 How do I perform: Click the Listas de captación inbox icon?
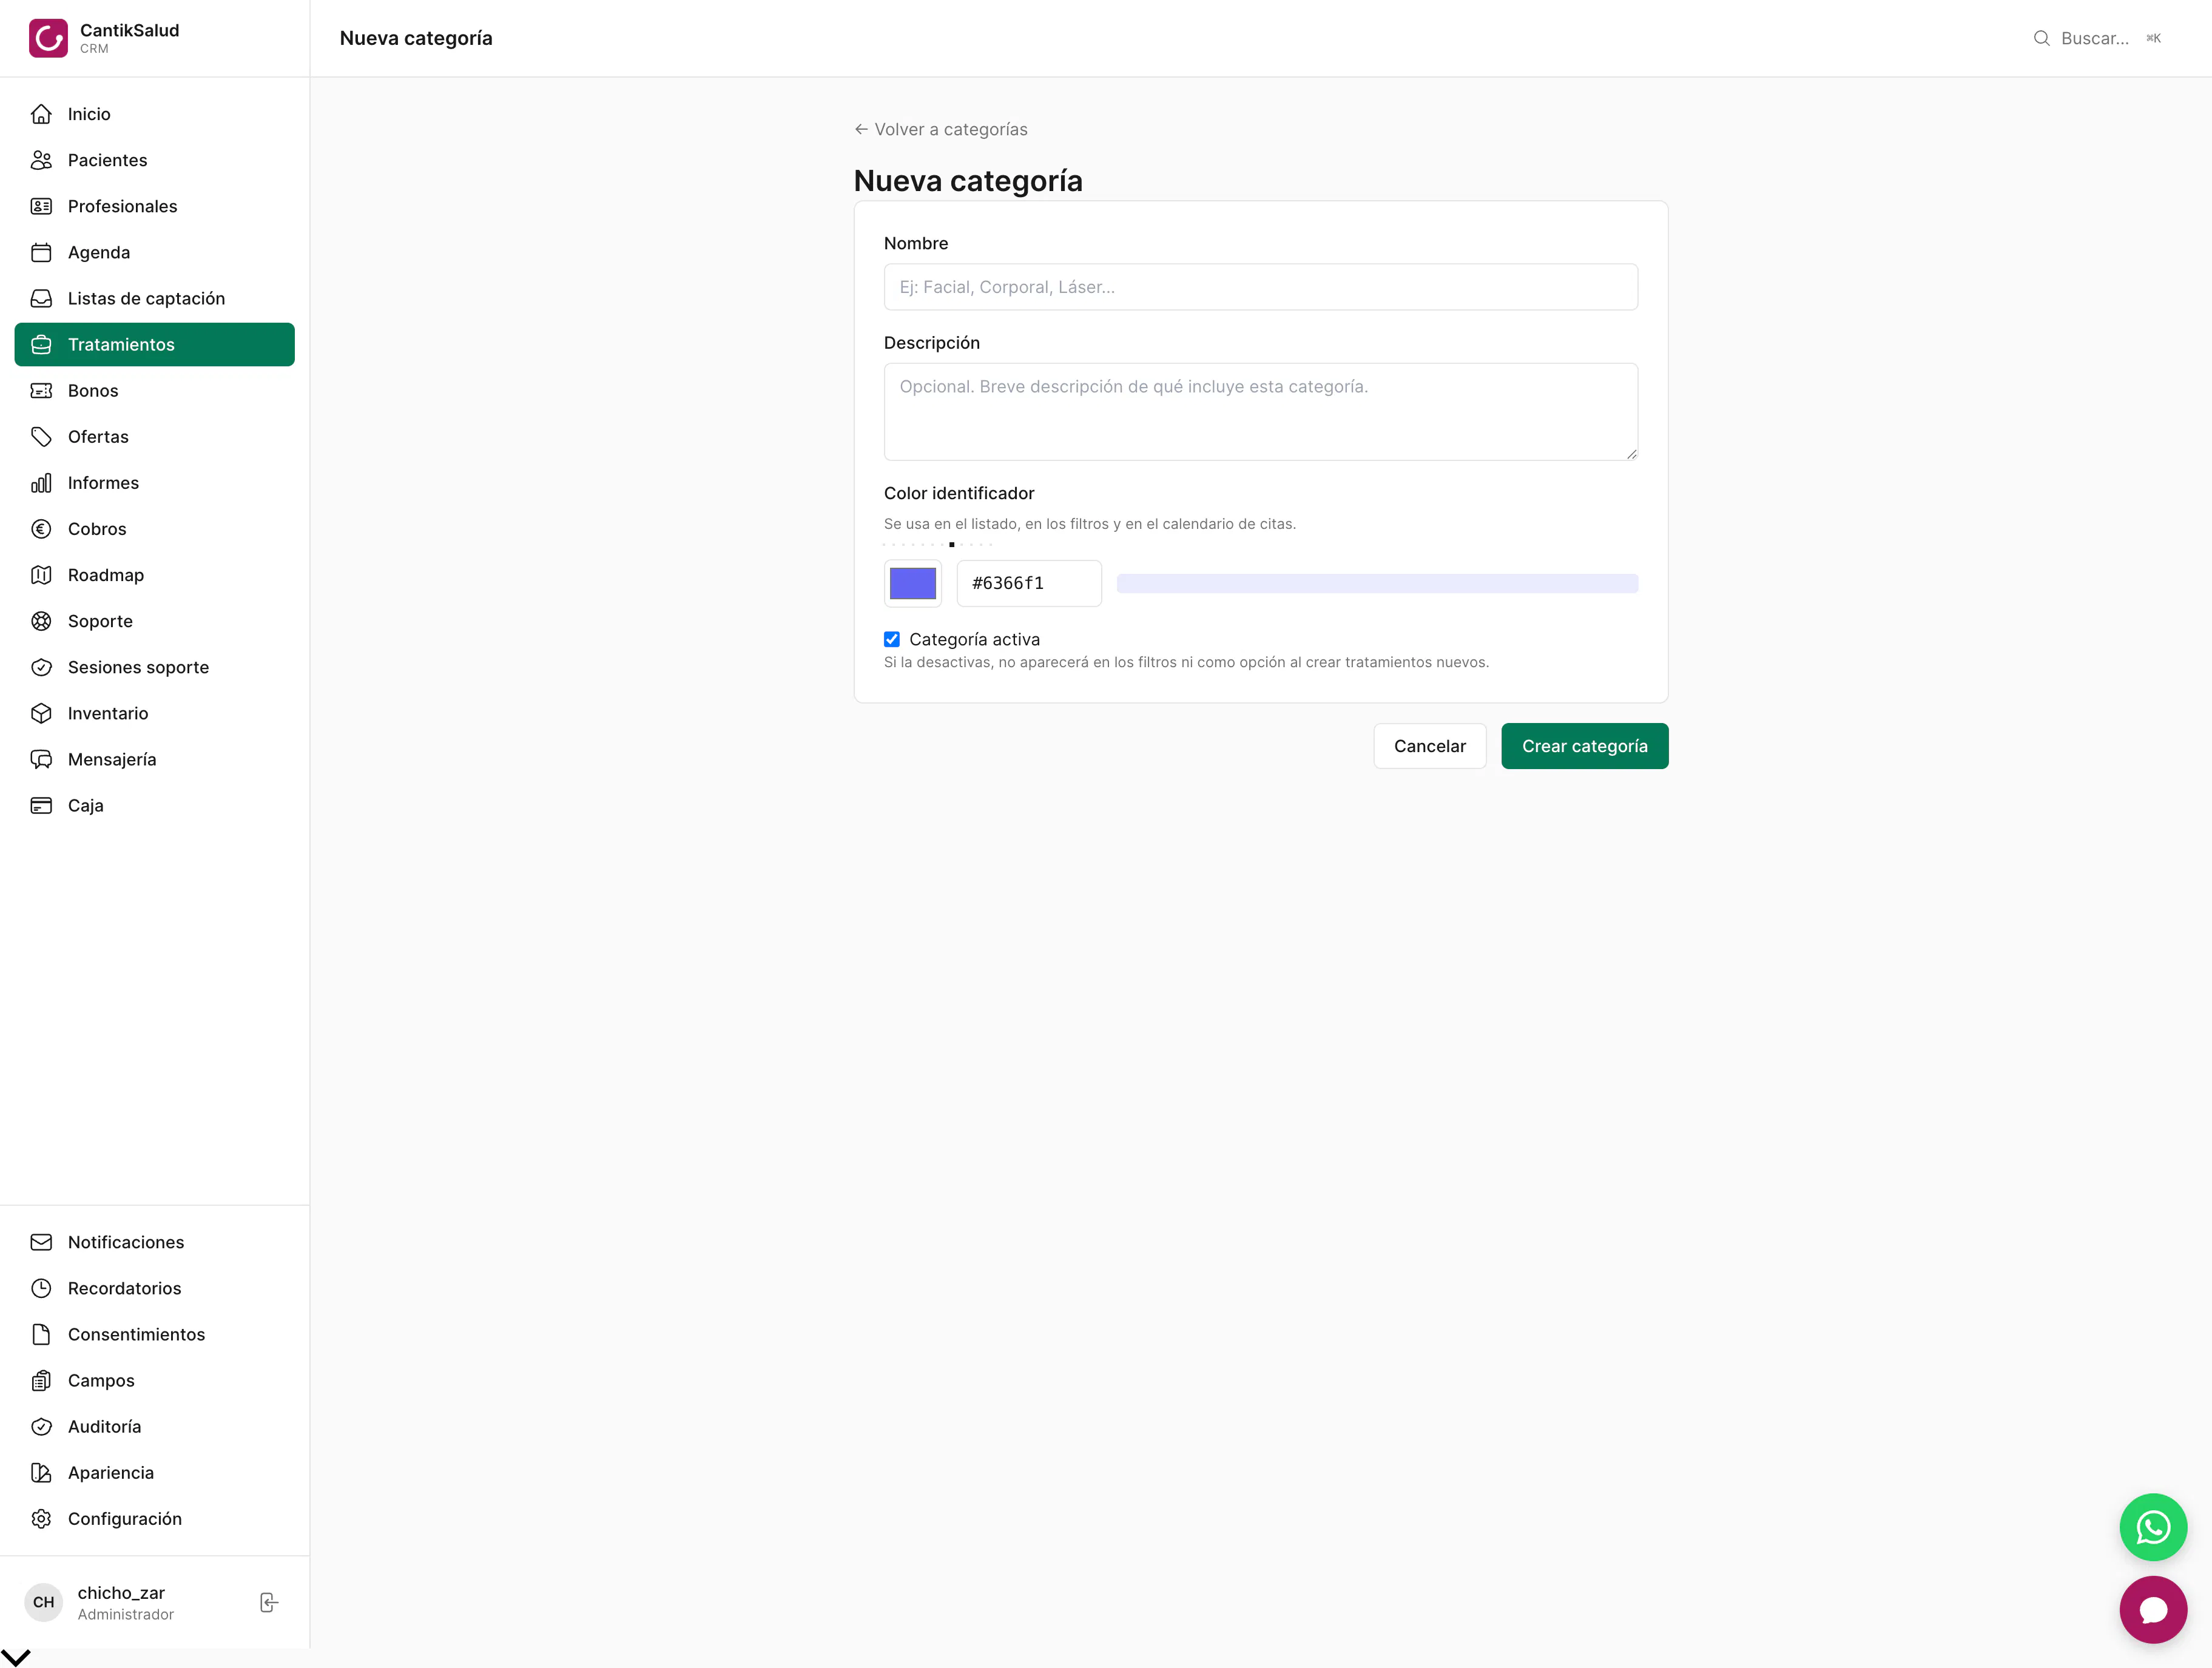pyautogui.click(x=41, y=298)
